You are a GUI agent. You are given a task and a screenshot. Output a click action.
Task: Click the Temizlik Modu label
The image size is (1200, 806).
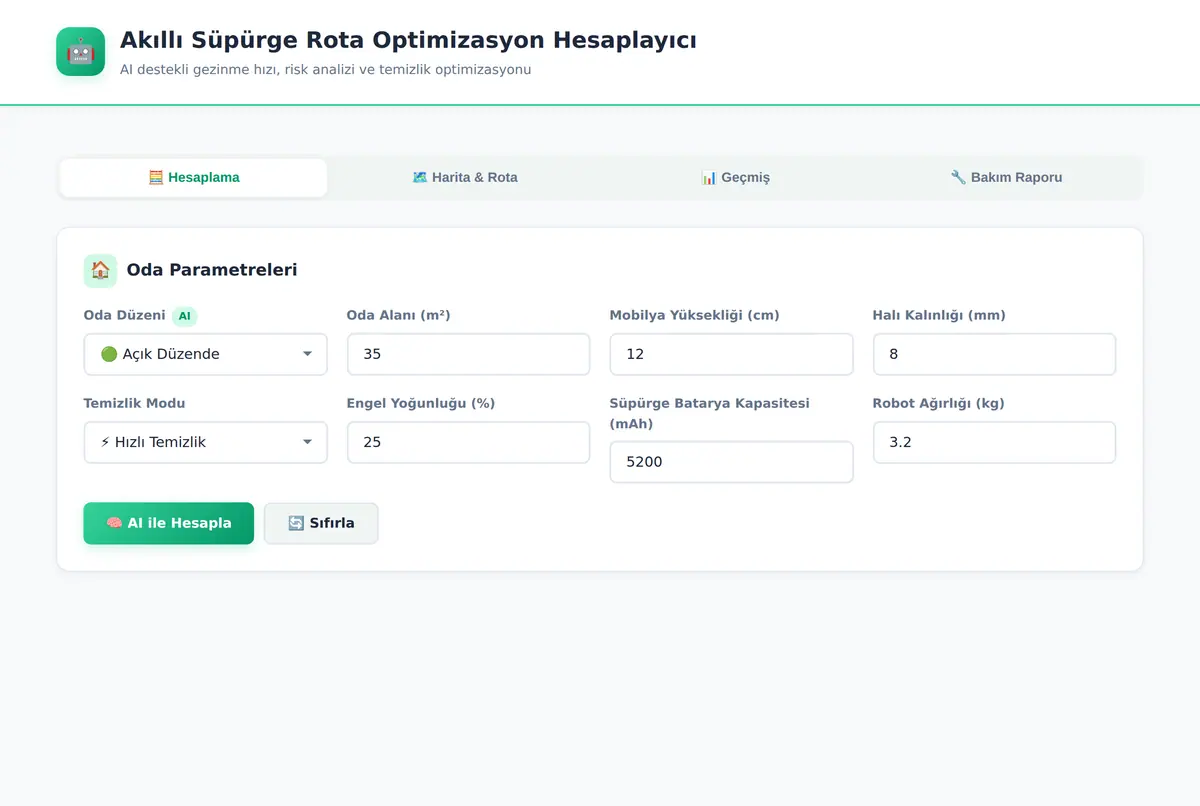point(134,403)
